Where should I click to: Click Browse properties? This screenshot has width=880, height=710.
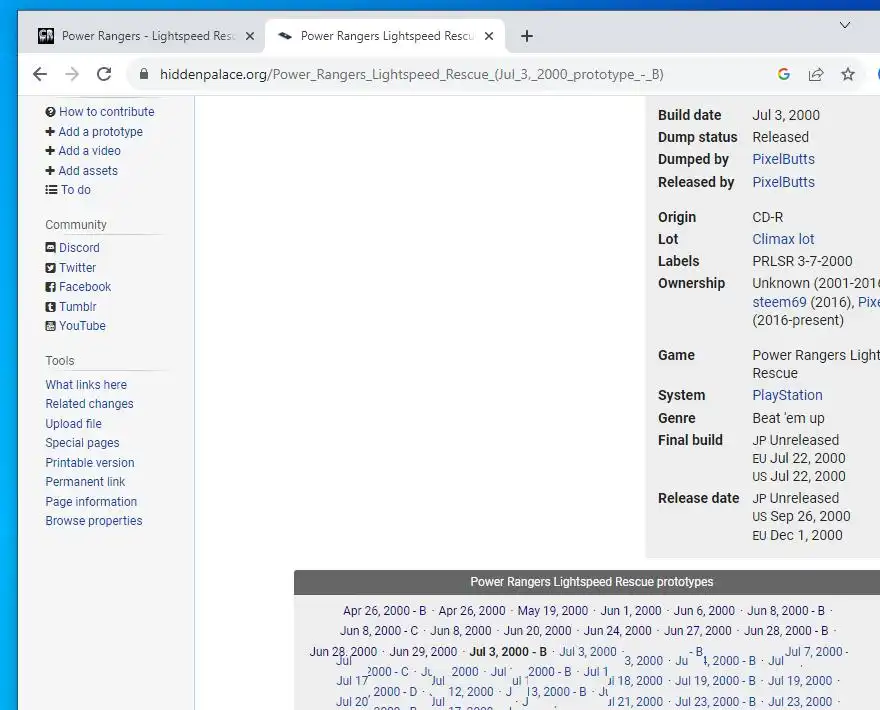pos(94,521)
